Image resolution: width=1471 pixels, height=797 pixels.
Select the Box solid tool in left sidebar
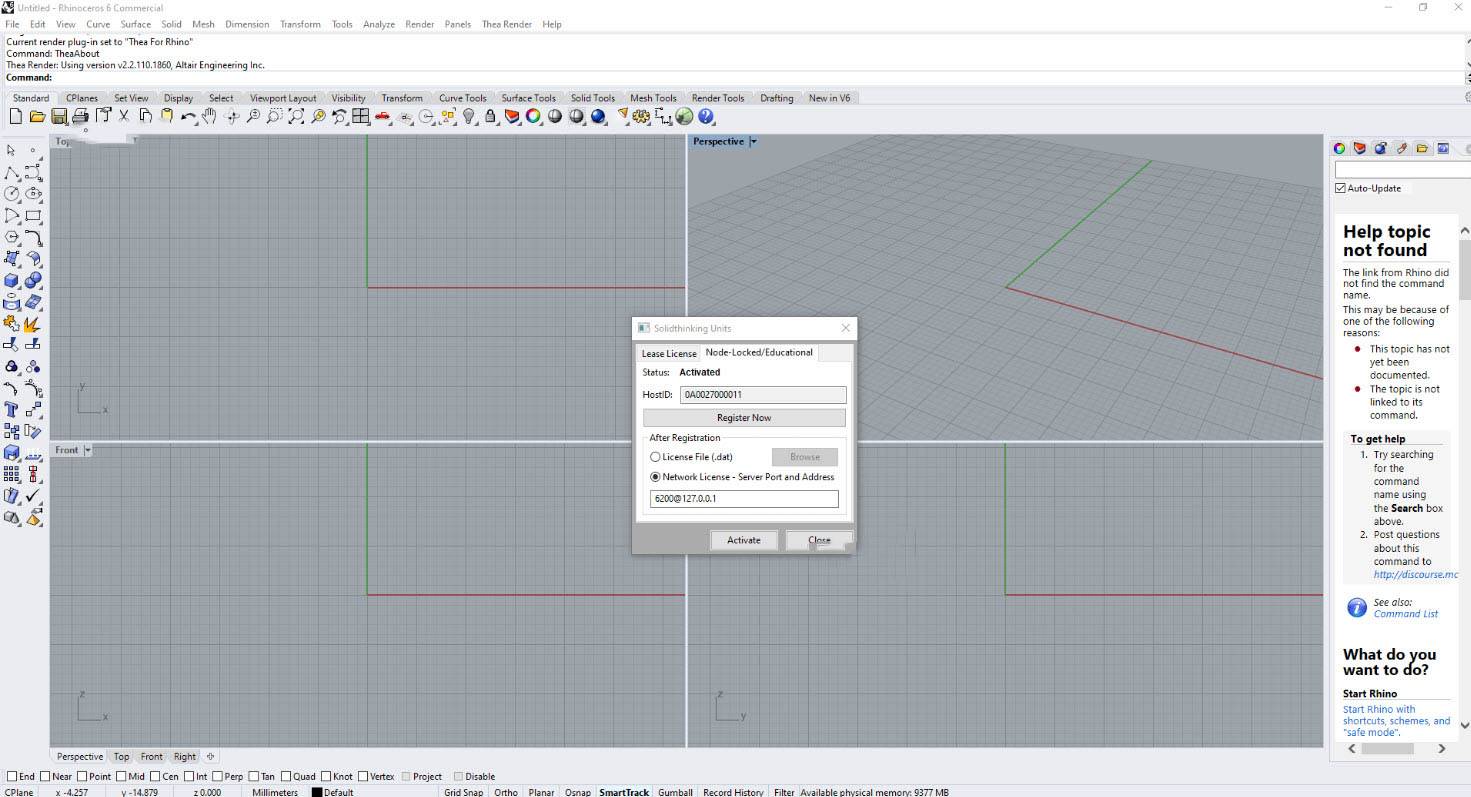(11, 280)
